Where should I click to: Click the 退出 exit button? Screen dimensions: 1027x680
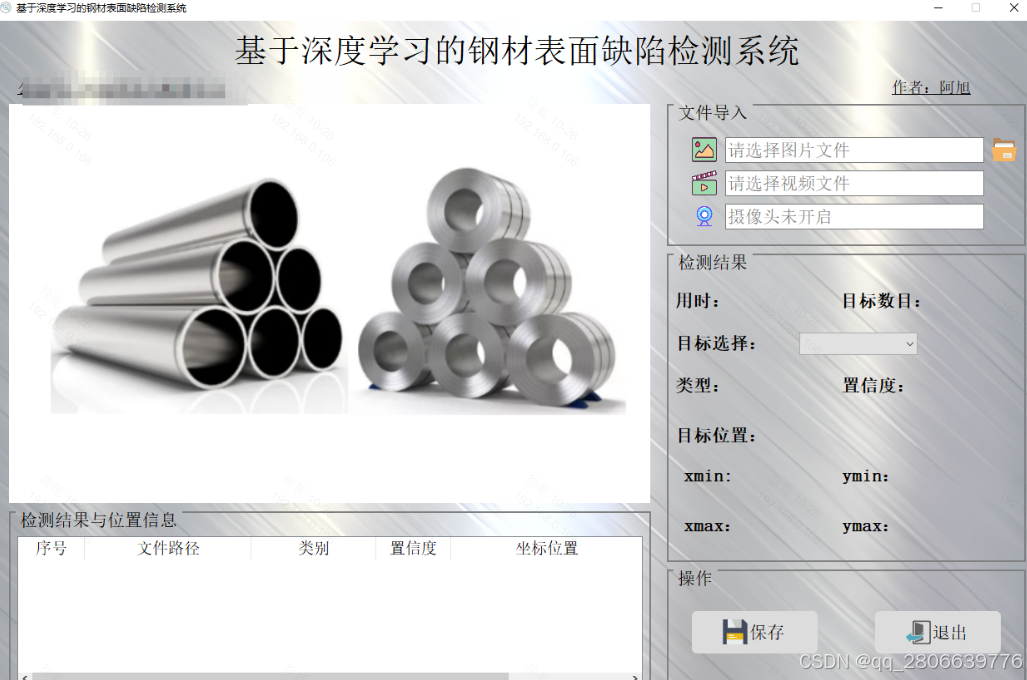(x=937, y=631)
